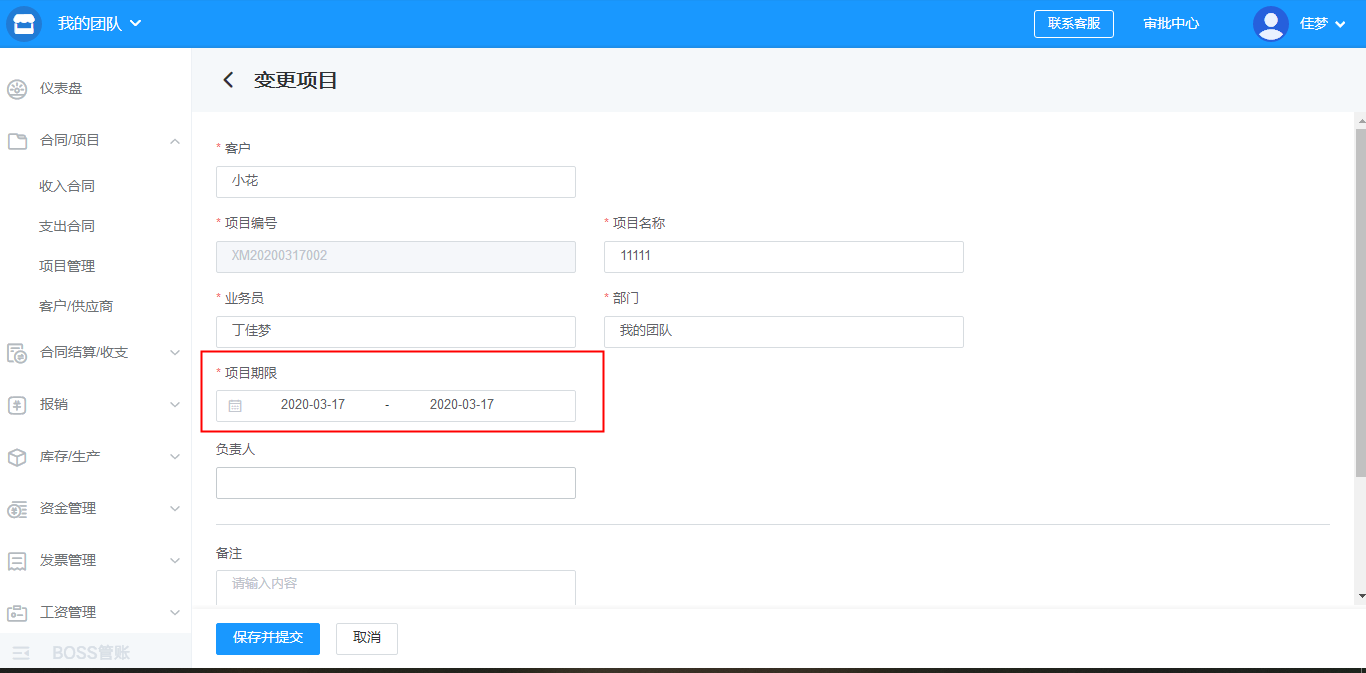Click the 联系客服 button

coord(1074,24)
